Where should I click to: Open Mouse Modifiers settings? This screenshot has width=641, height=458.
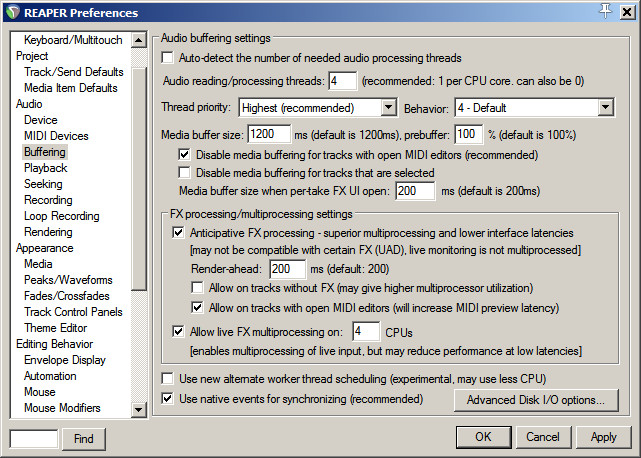click(x=62, y=408)
